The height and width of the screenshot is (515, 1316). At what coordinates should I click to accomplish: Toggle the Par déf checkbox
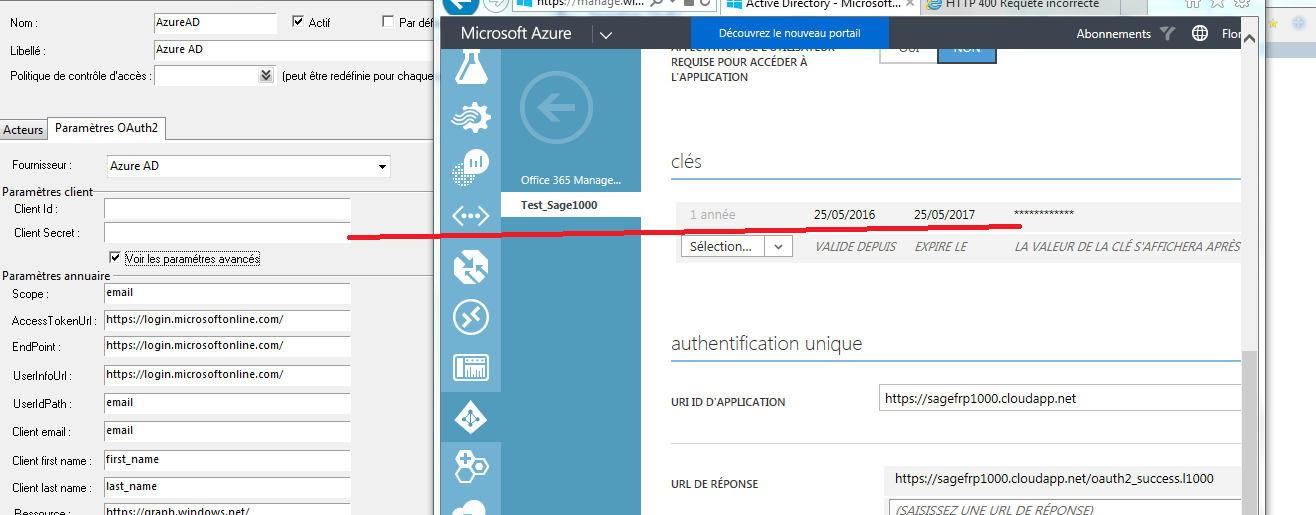(x=388, y=21)
